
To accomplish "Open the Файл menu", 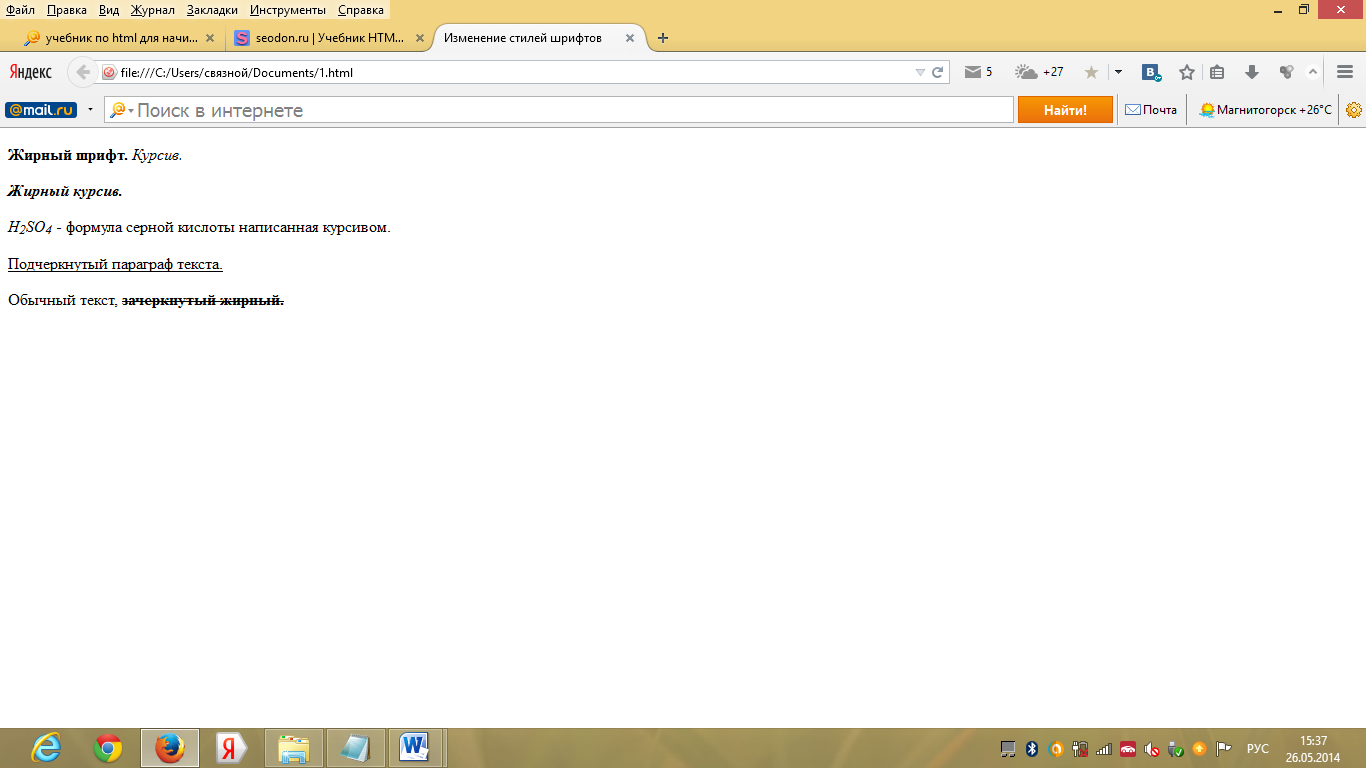I will (20, 10).
